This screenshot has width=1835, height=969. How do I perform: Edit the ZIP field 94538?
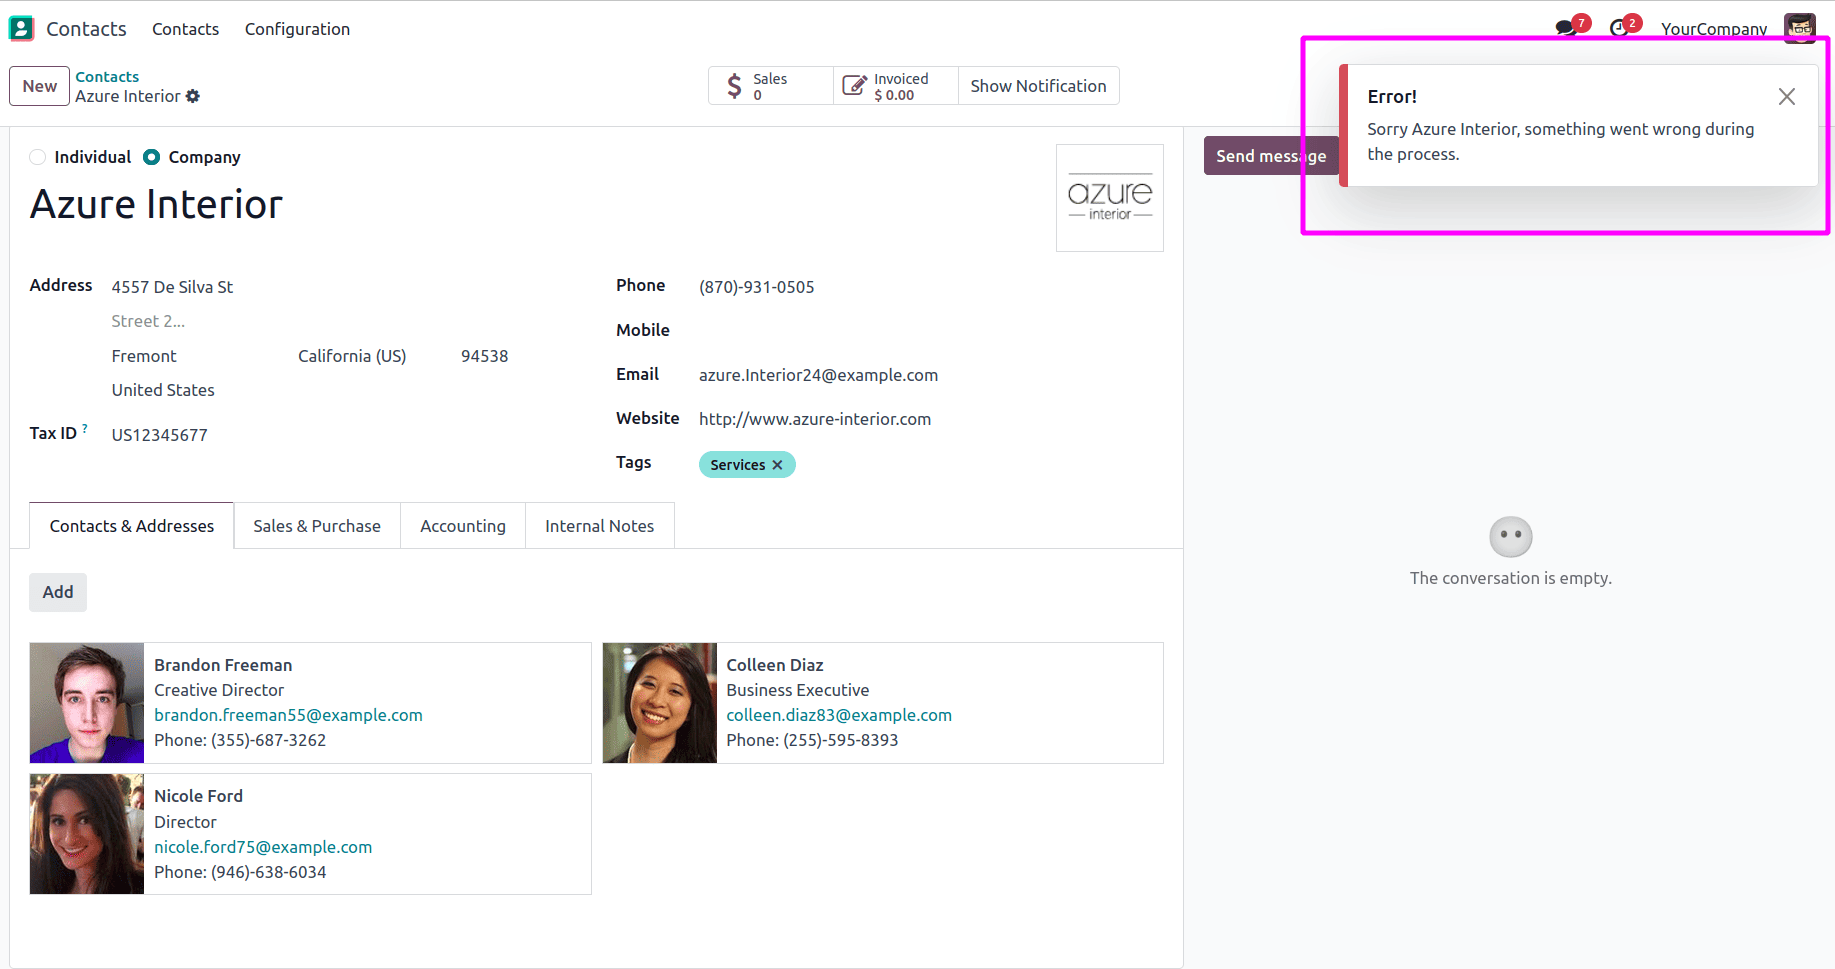tap(485, 356)
